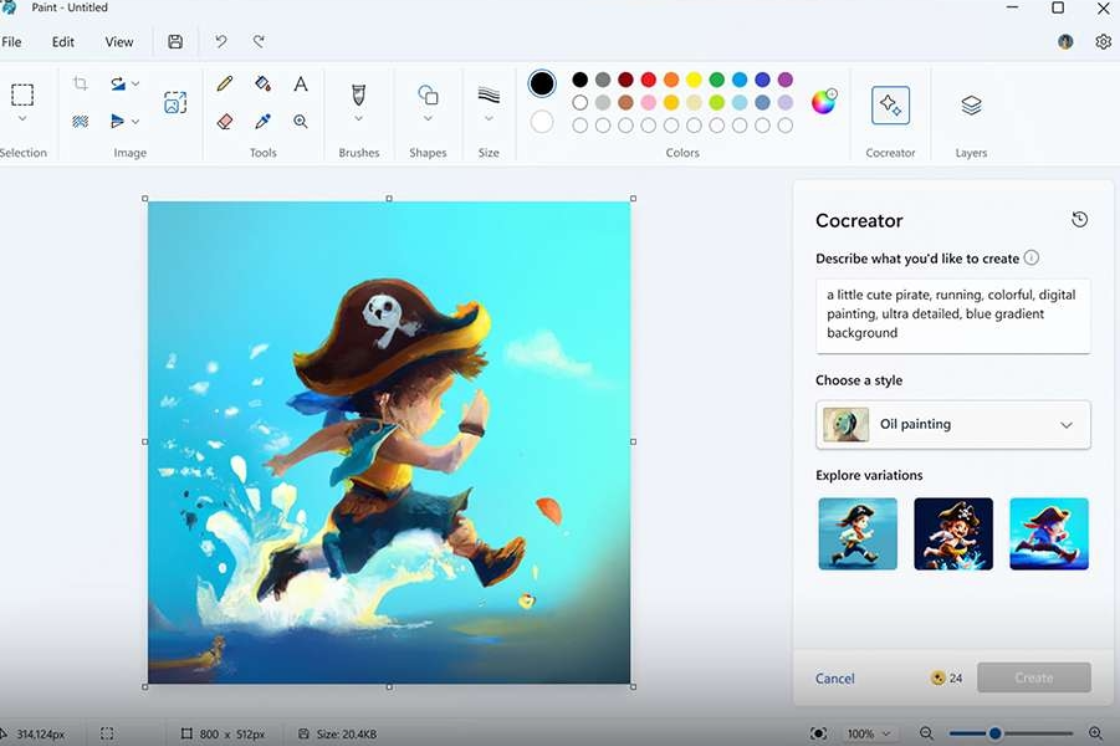
Task: Expand the Brushes dropdown arrow
Action: [x=359, y=119]
